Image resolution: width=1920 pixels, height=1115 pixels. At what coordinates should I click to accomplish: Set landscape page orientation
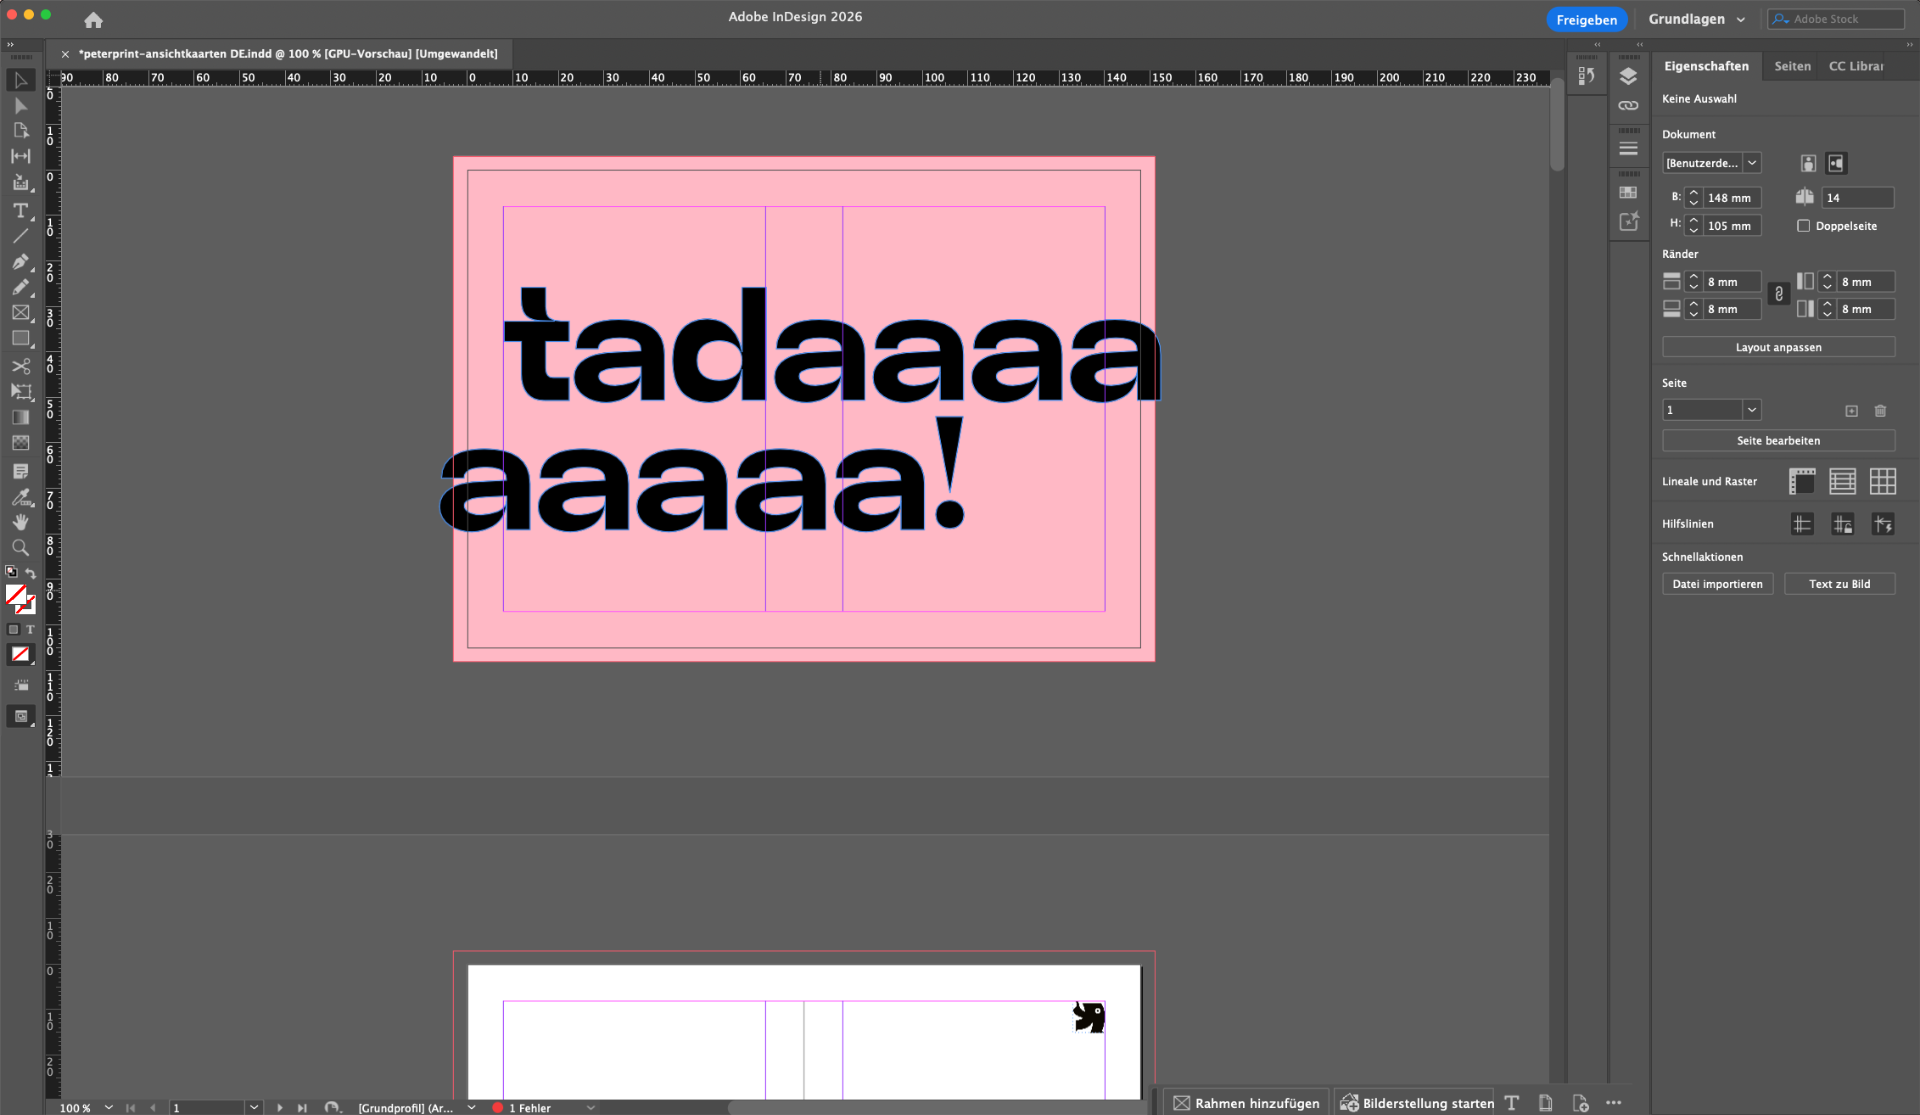coord(1836,163)
